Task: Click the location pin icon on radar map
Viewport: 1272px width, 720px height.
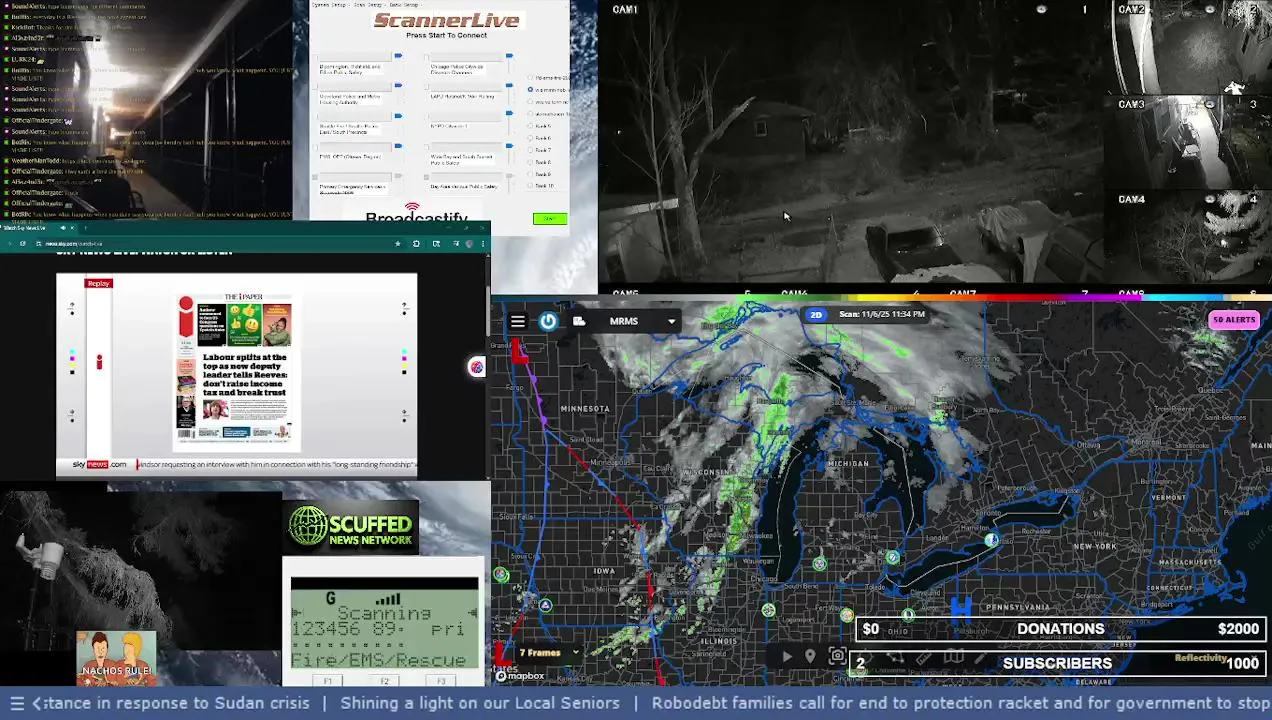Action: 810,657
